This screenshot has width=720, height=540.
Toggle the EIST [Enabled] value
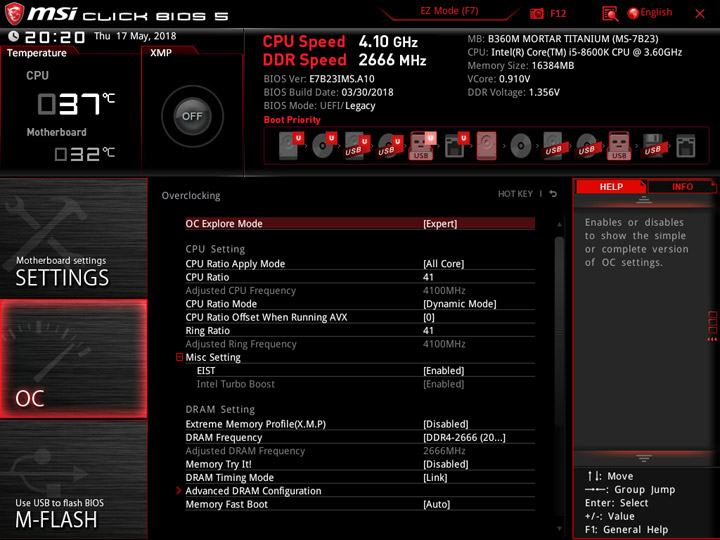coord(444,371)
